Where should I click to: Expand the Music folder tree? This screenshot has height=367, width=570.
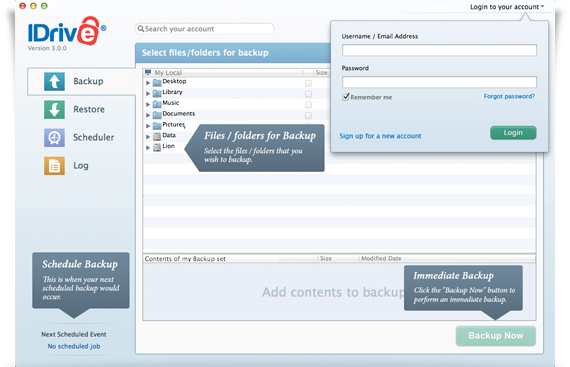pos(148,104)
